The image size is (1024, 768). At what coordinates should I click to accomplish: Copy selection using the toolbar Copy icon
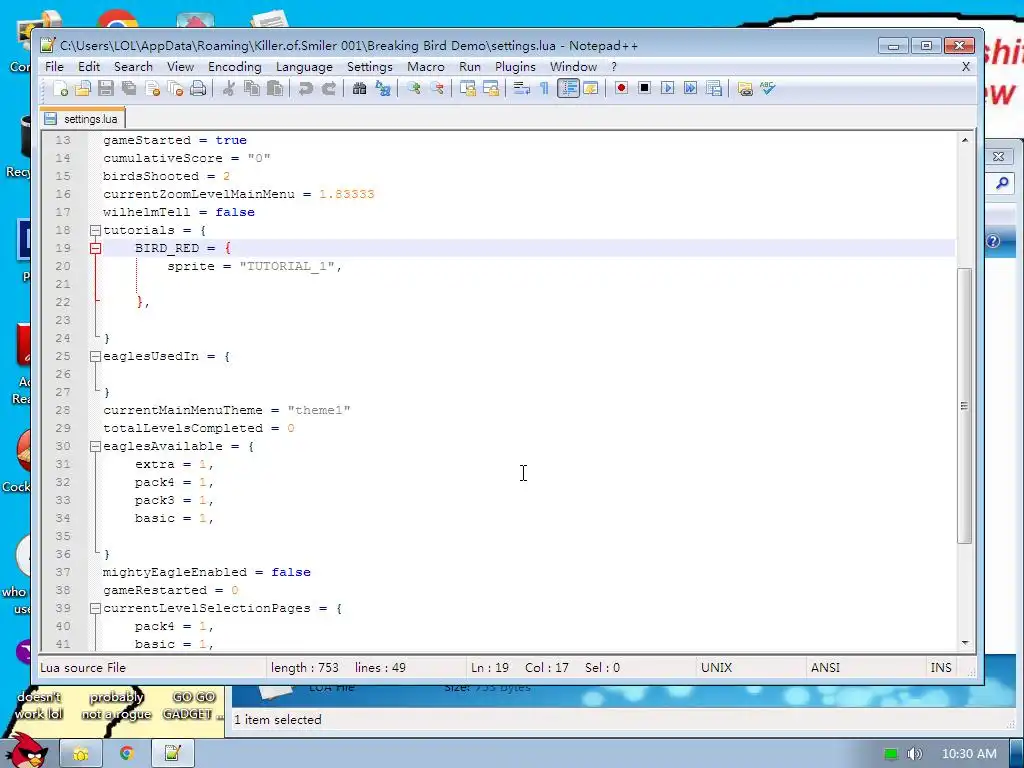coord(251,88)
